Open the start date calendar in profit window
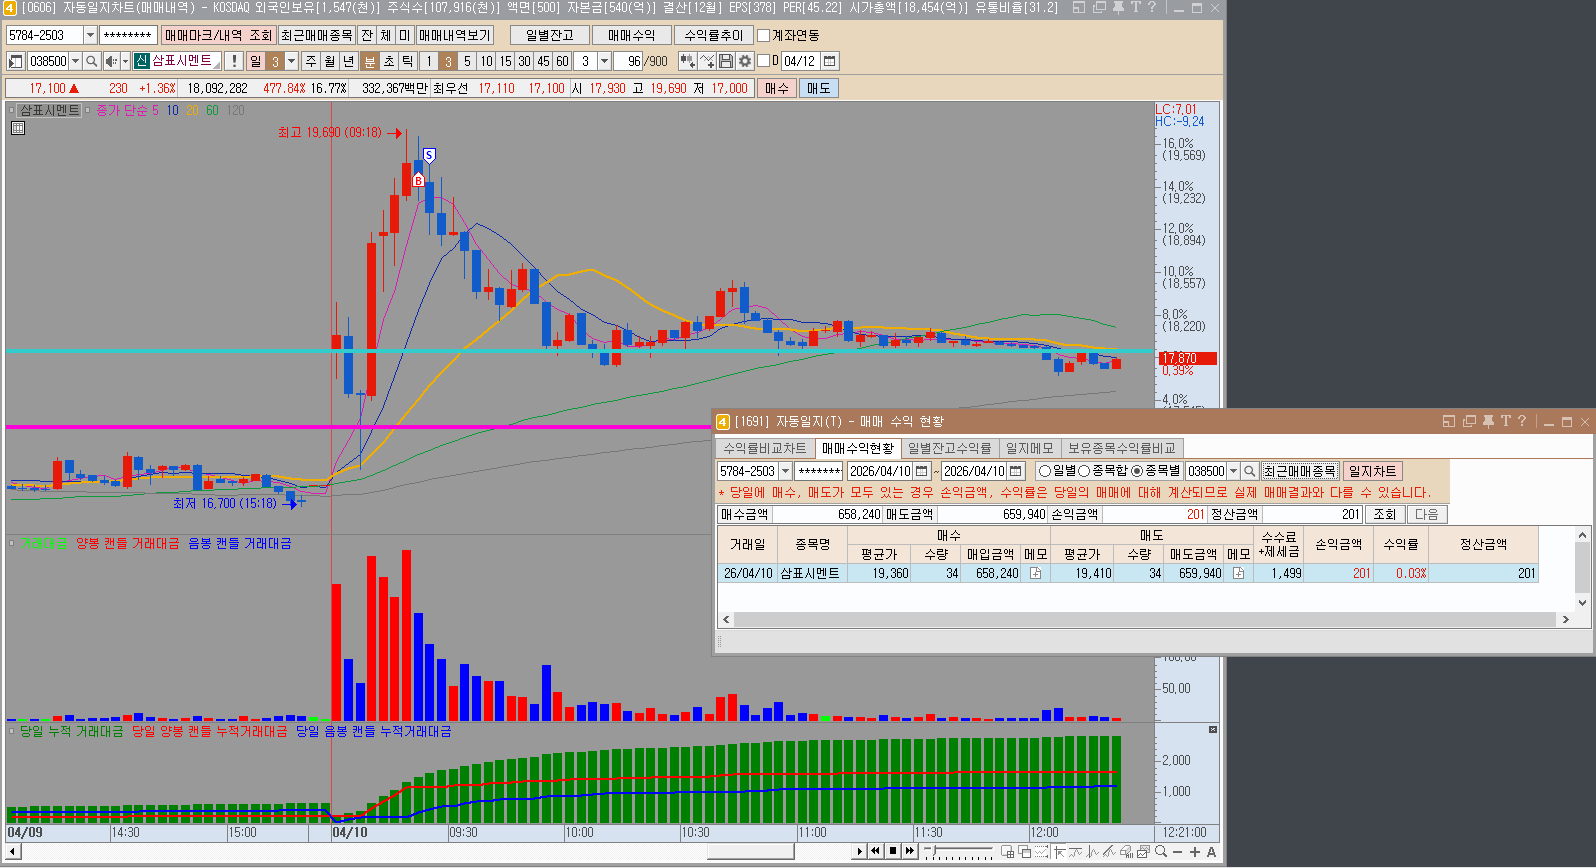1596x868 pixels. [x=922, y=471]
